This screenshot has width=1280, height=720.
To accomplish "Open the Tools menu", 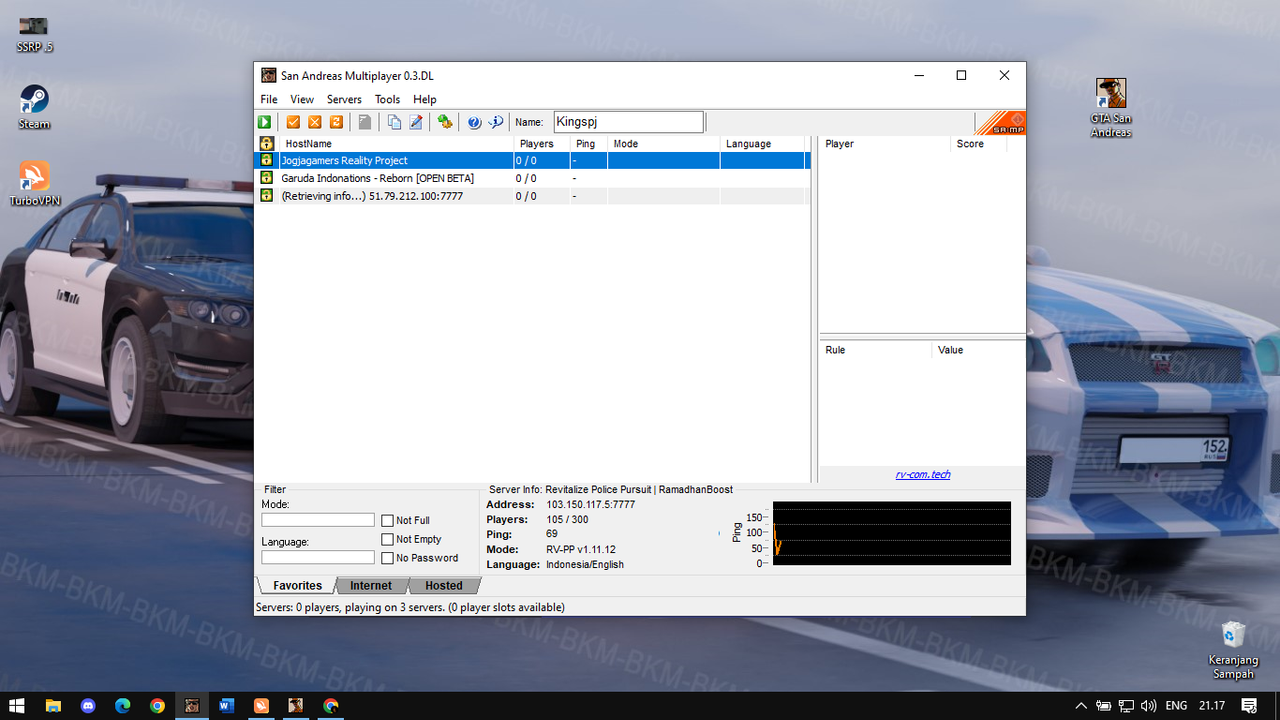I will pos(387,100).
